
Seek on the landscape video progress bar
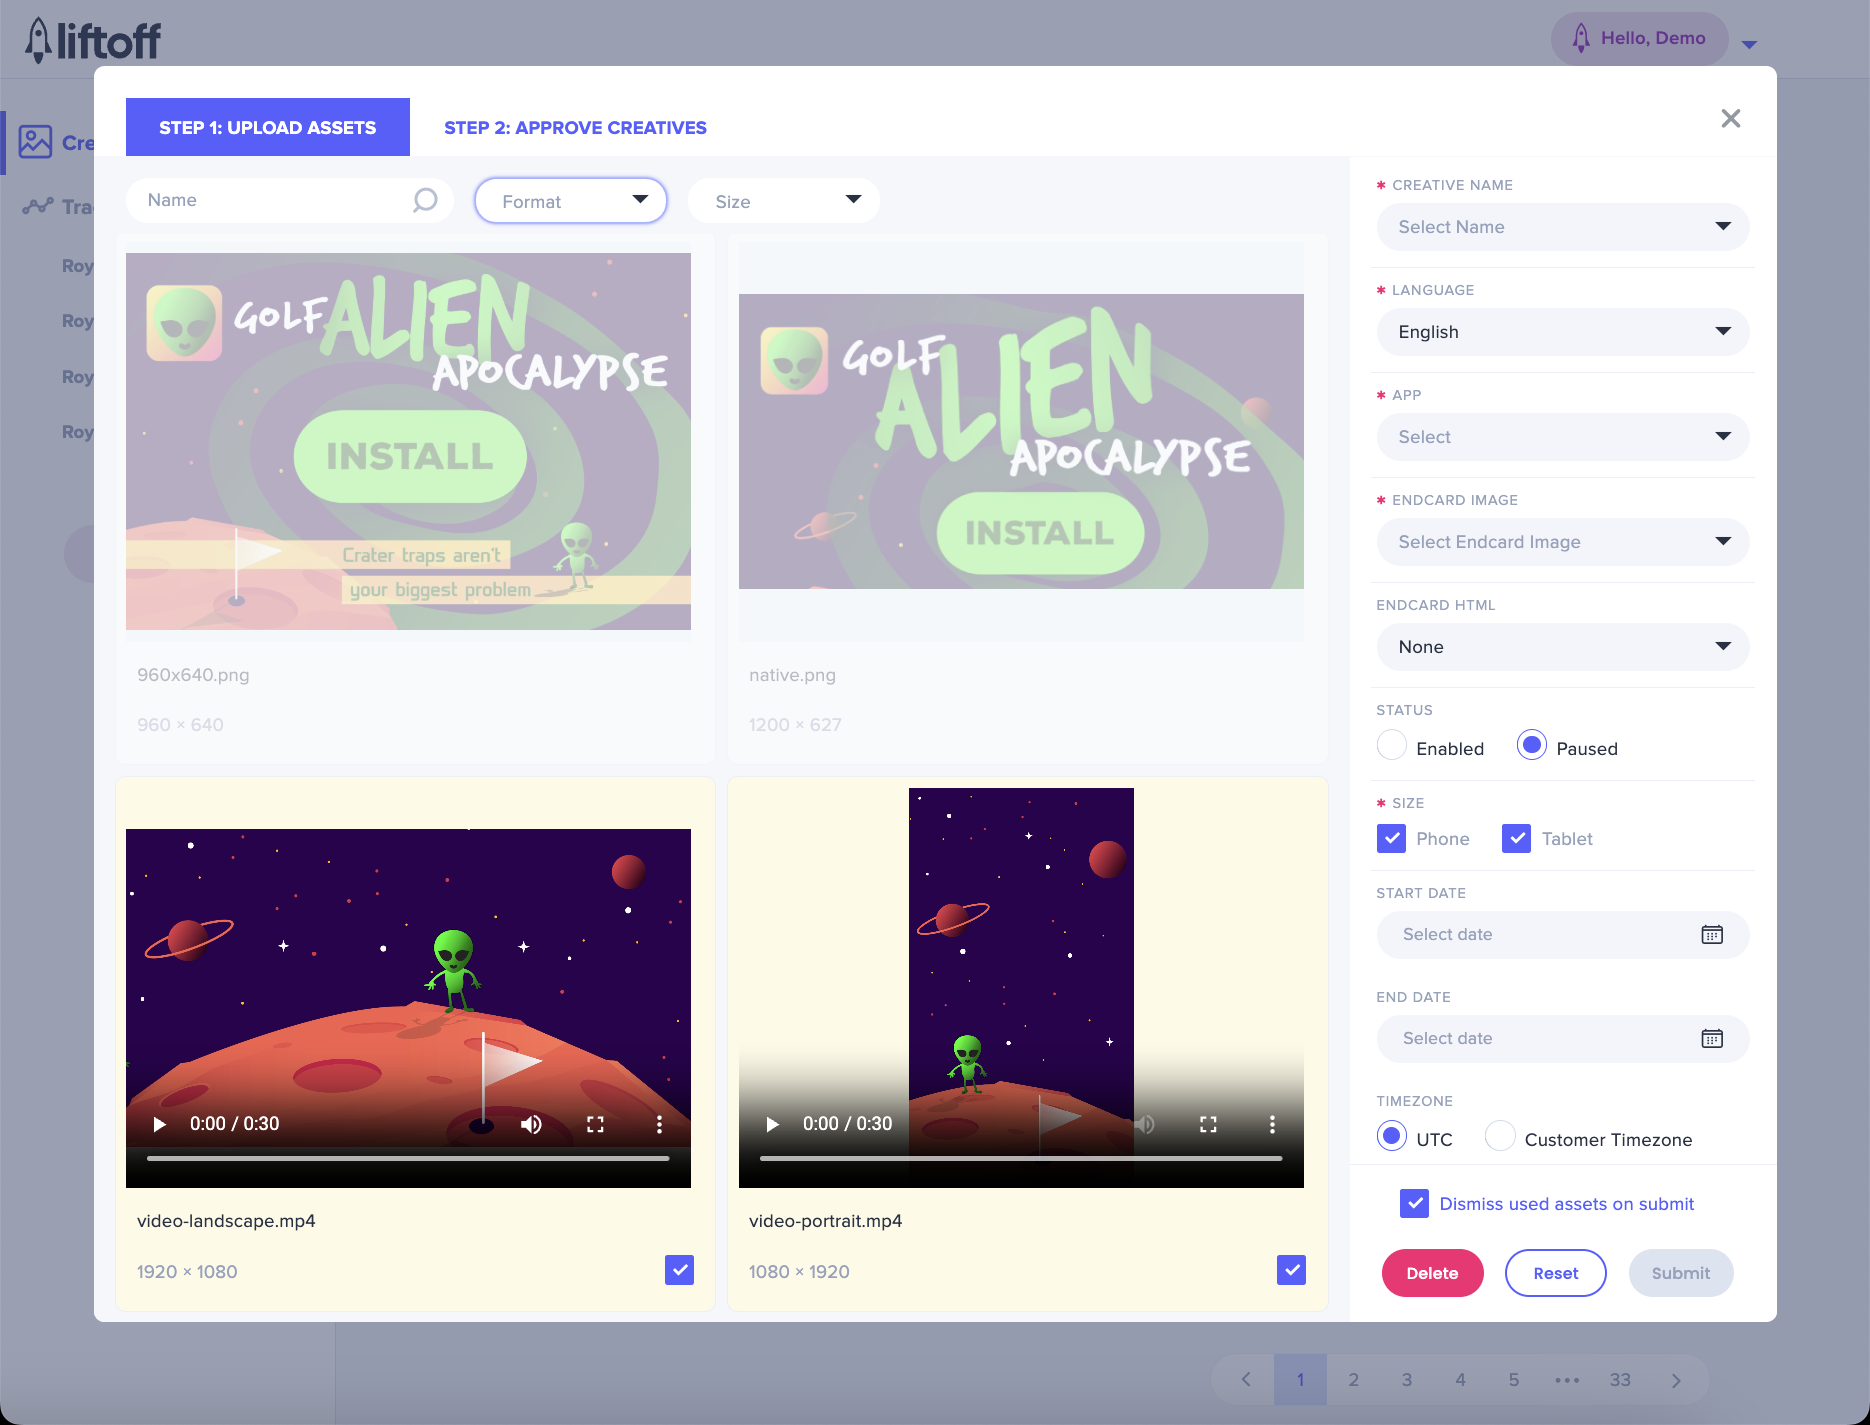coord(408,1158)
